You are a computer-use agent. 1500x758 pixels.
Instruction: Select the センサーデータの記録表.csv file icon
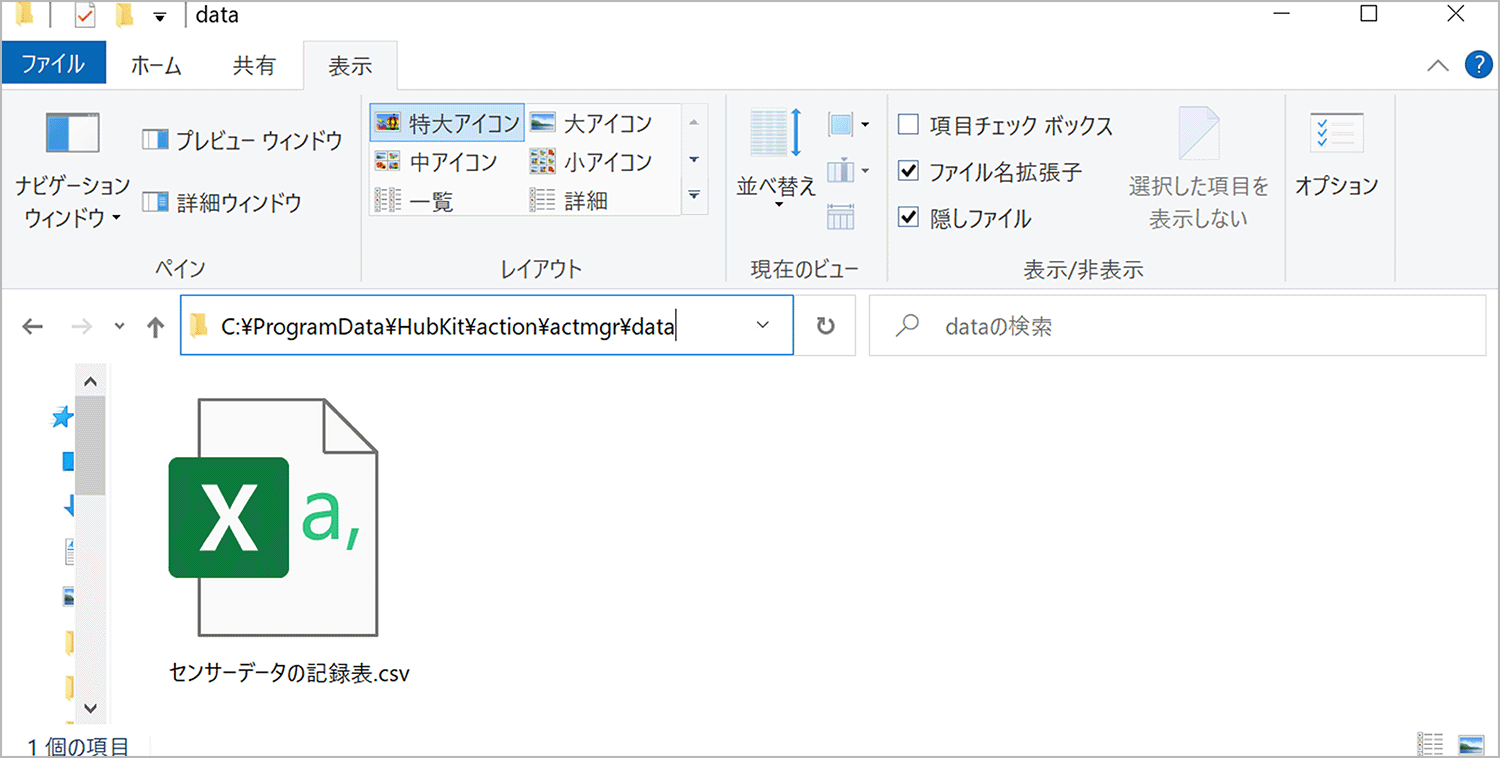click(x=271, y=517)
